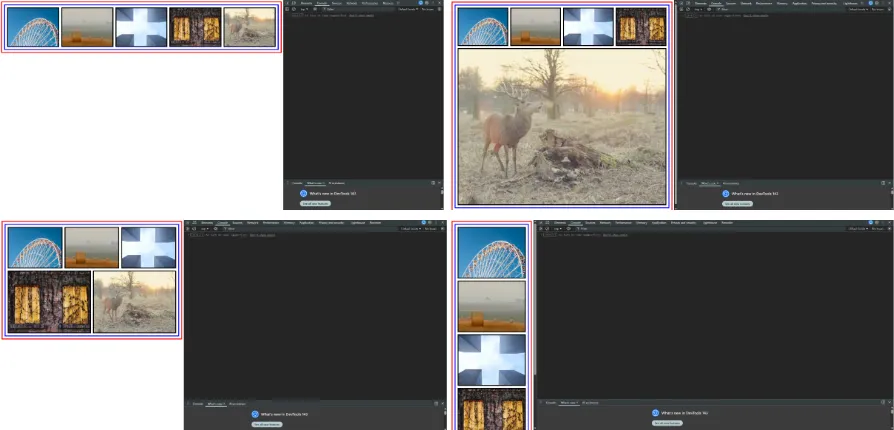Switch to the Sources tab in the bottom-left DevTools
This screenshot has height=430, width=894.
(236, 222)
